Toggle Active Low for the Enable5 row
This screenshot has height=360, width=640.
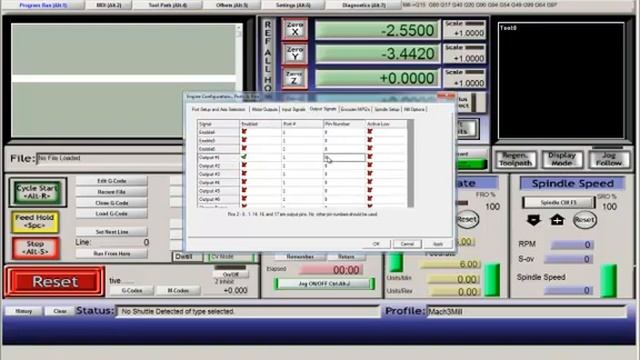(x=370, y=140)
